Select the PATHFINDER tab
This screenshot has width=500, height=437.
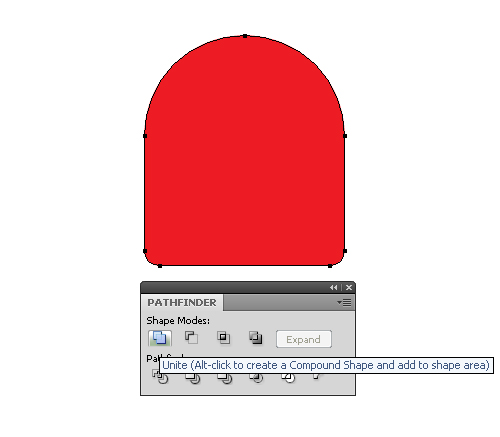182,302
